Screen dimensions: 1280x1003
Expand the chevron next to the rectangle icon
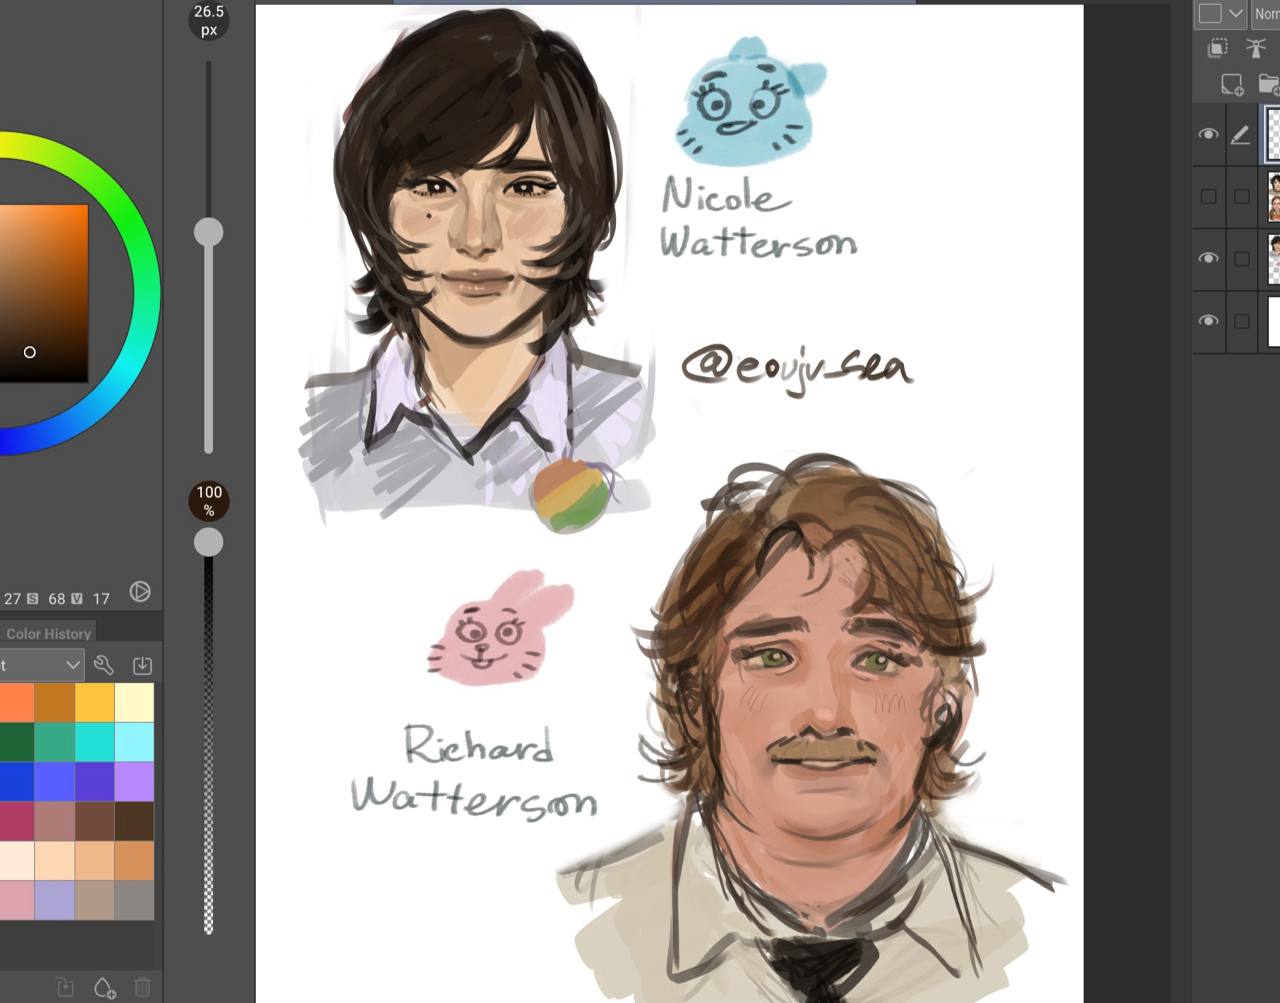1236,13
